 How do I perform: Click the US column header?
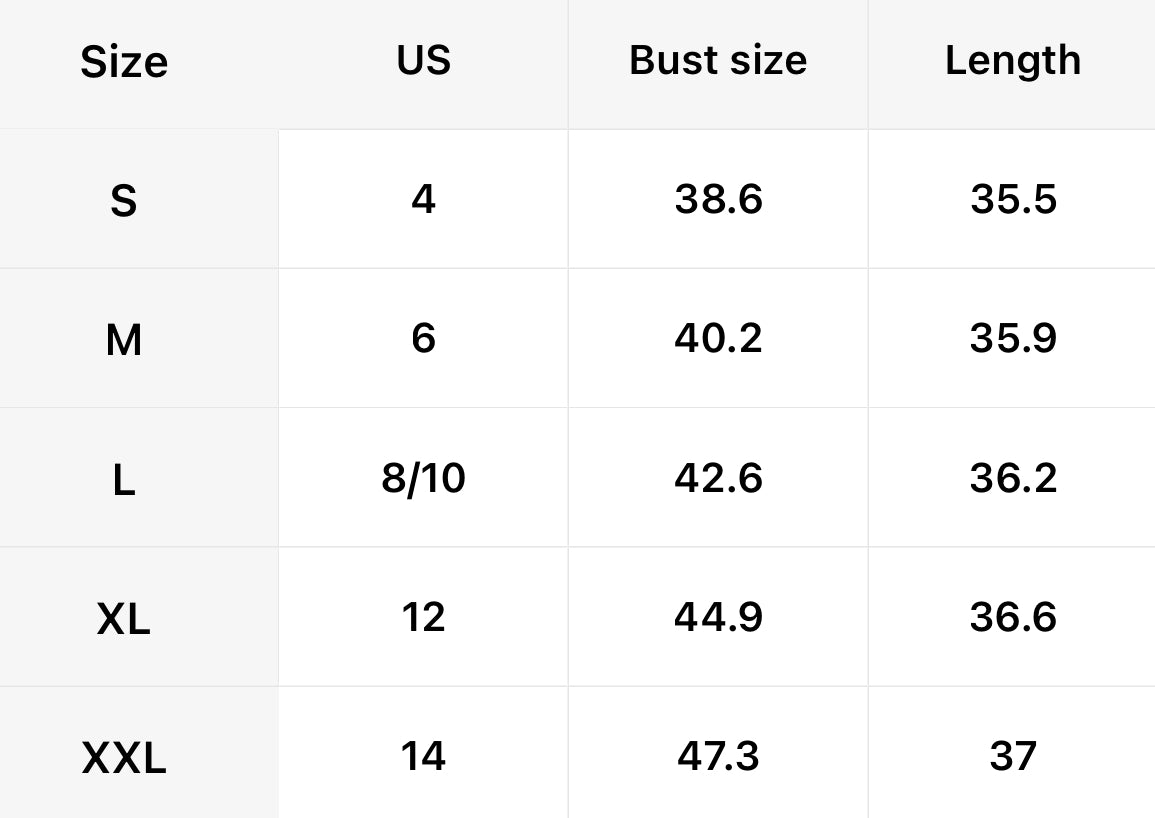[423, 60]
